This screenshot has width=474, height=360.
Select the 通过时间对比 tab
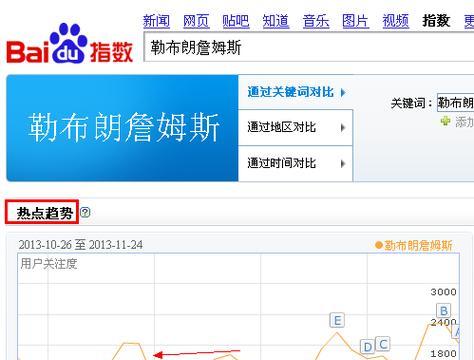[x=296, y=163]
